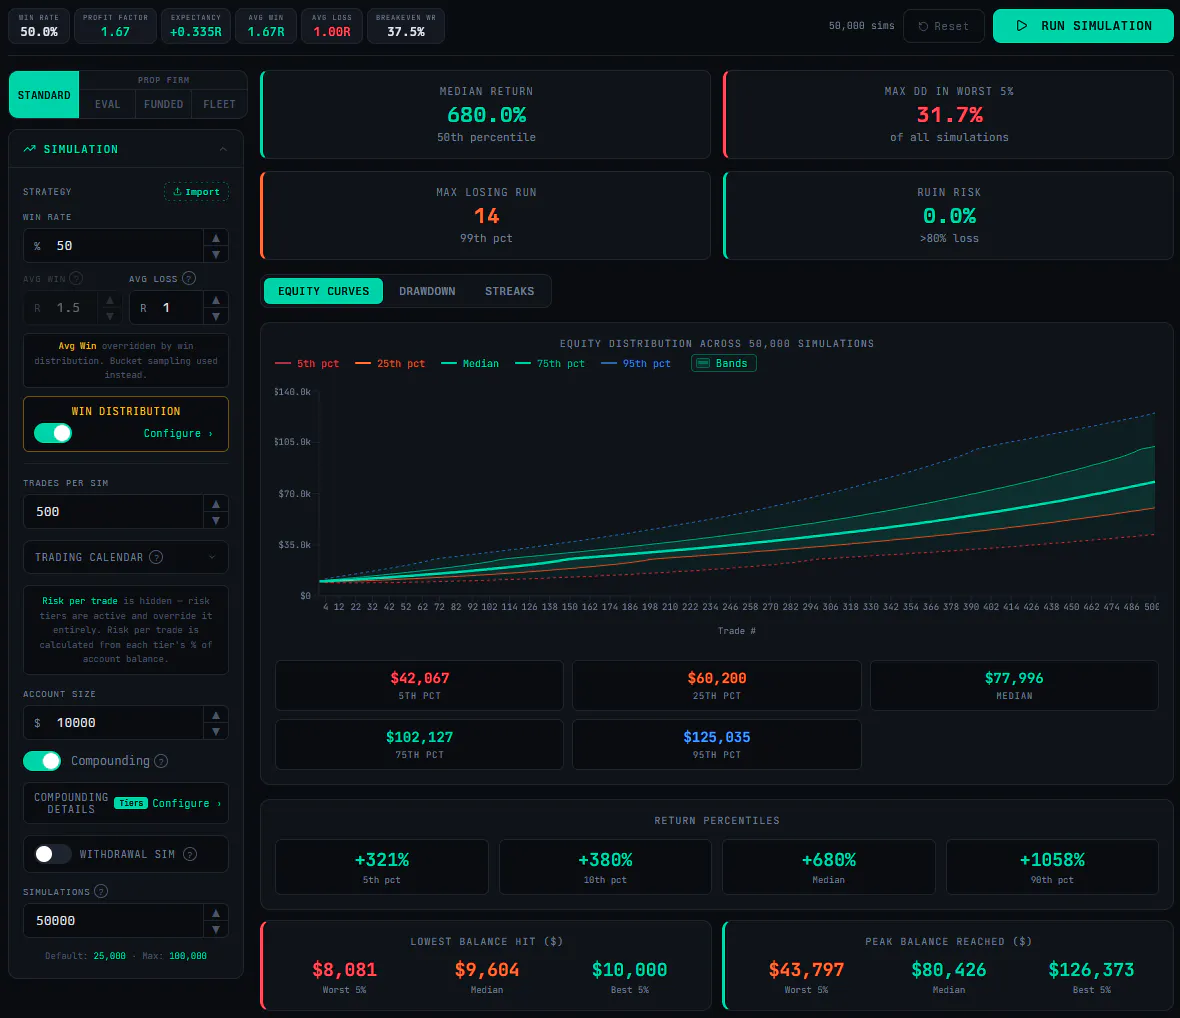Disable the Compounding switch
This screenshot has height=1018, width=1180.
(x=42, y=761)
